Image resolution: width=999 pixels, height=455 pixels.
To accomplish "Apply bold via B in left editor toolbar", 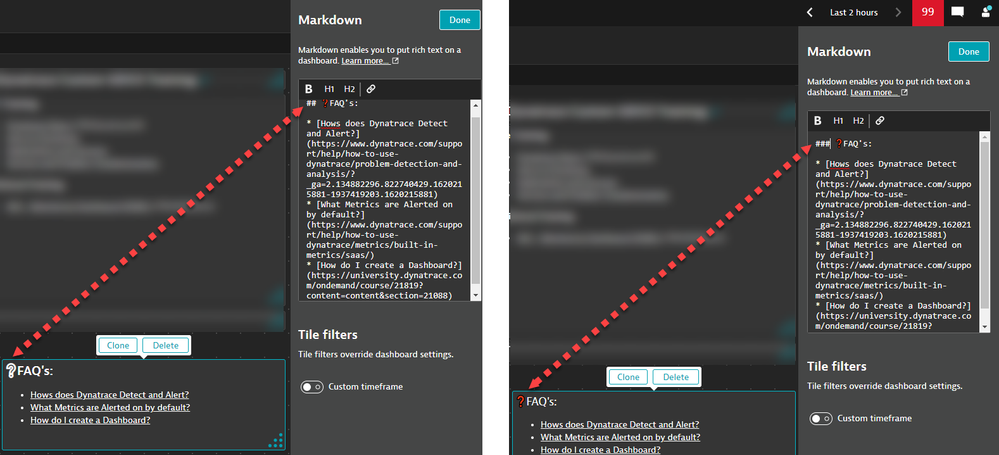I will point(308,89).
